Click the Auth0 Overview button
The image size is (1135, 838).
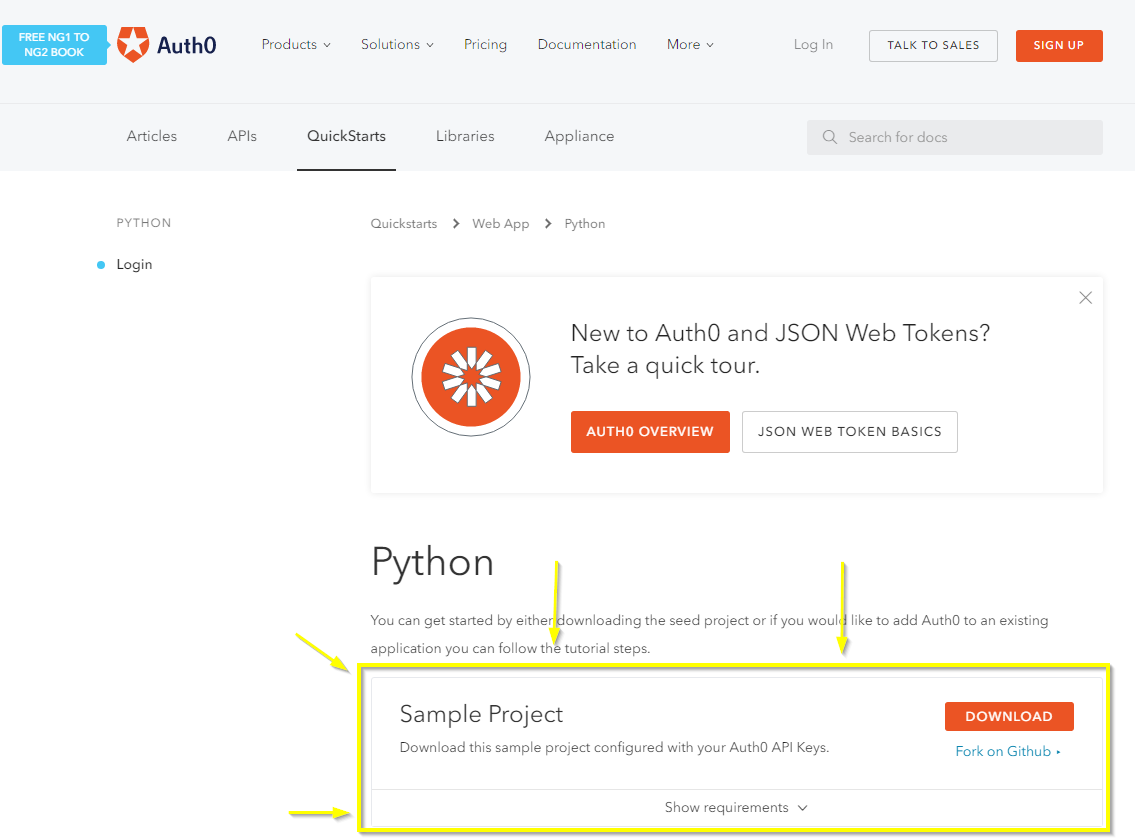point(650,432)
